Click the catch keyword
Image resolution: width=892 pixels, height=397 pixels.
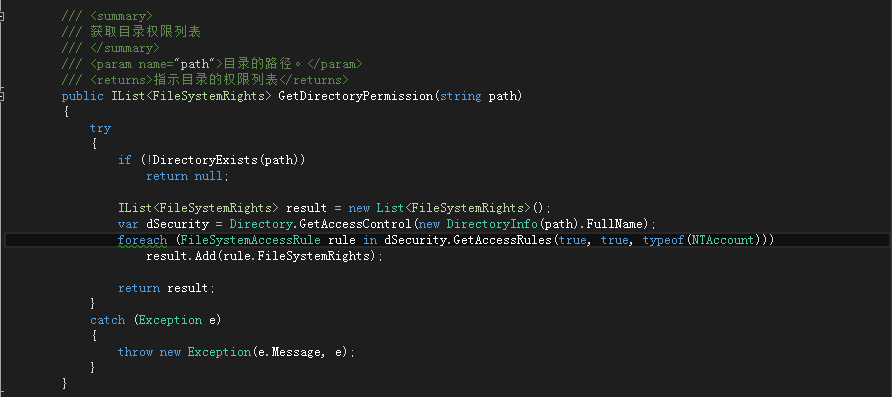click(x=108, y=320)
